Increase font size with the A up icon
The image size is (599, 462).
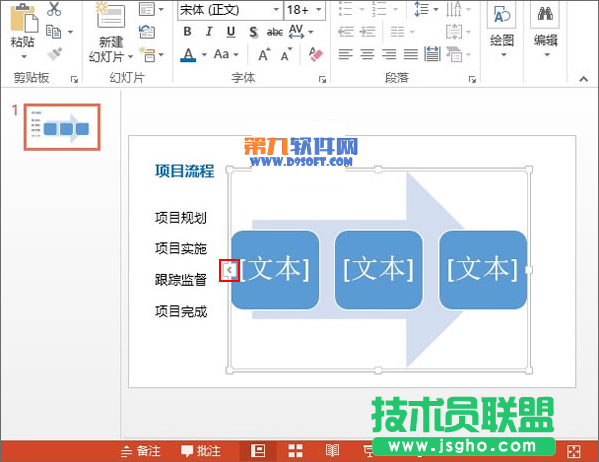(264, 55)
